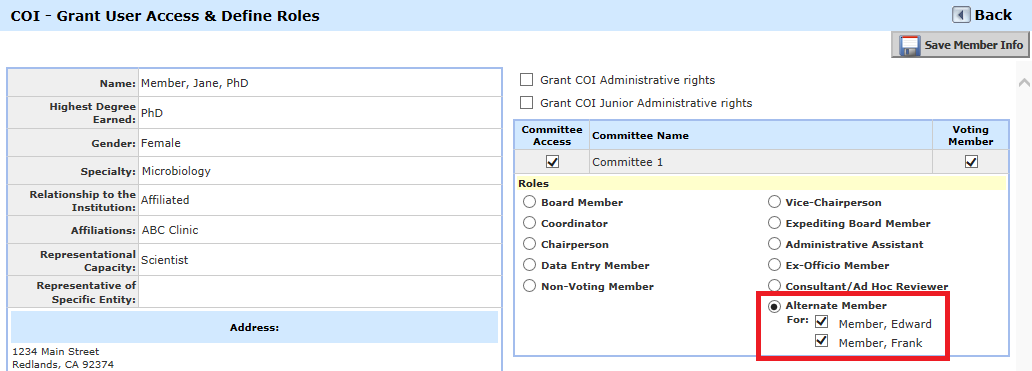Select the Administrative Assistant role
The width and height of the screenshot is (1032, 371).
[774, 244]
